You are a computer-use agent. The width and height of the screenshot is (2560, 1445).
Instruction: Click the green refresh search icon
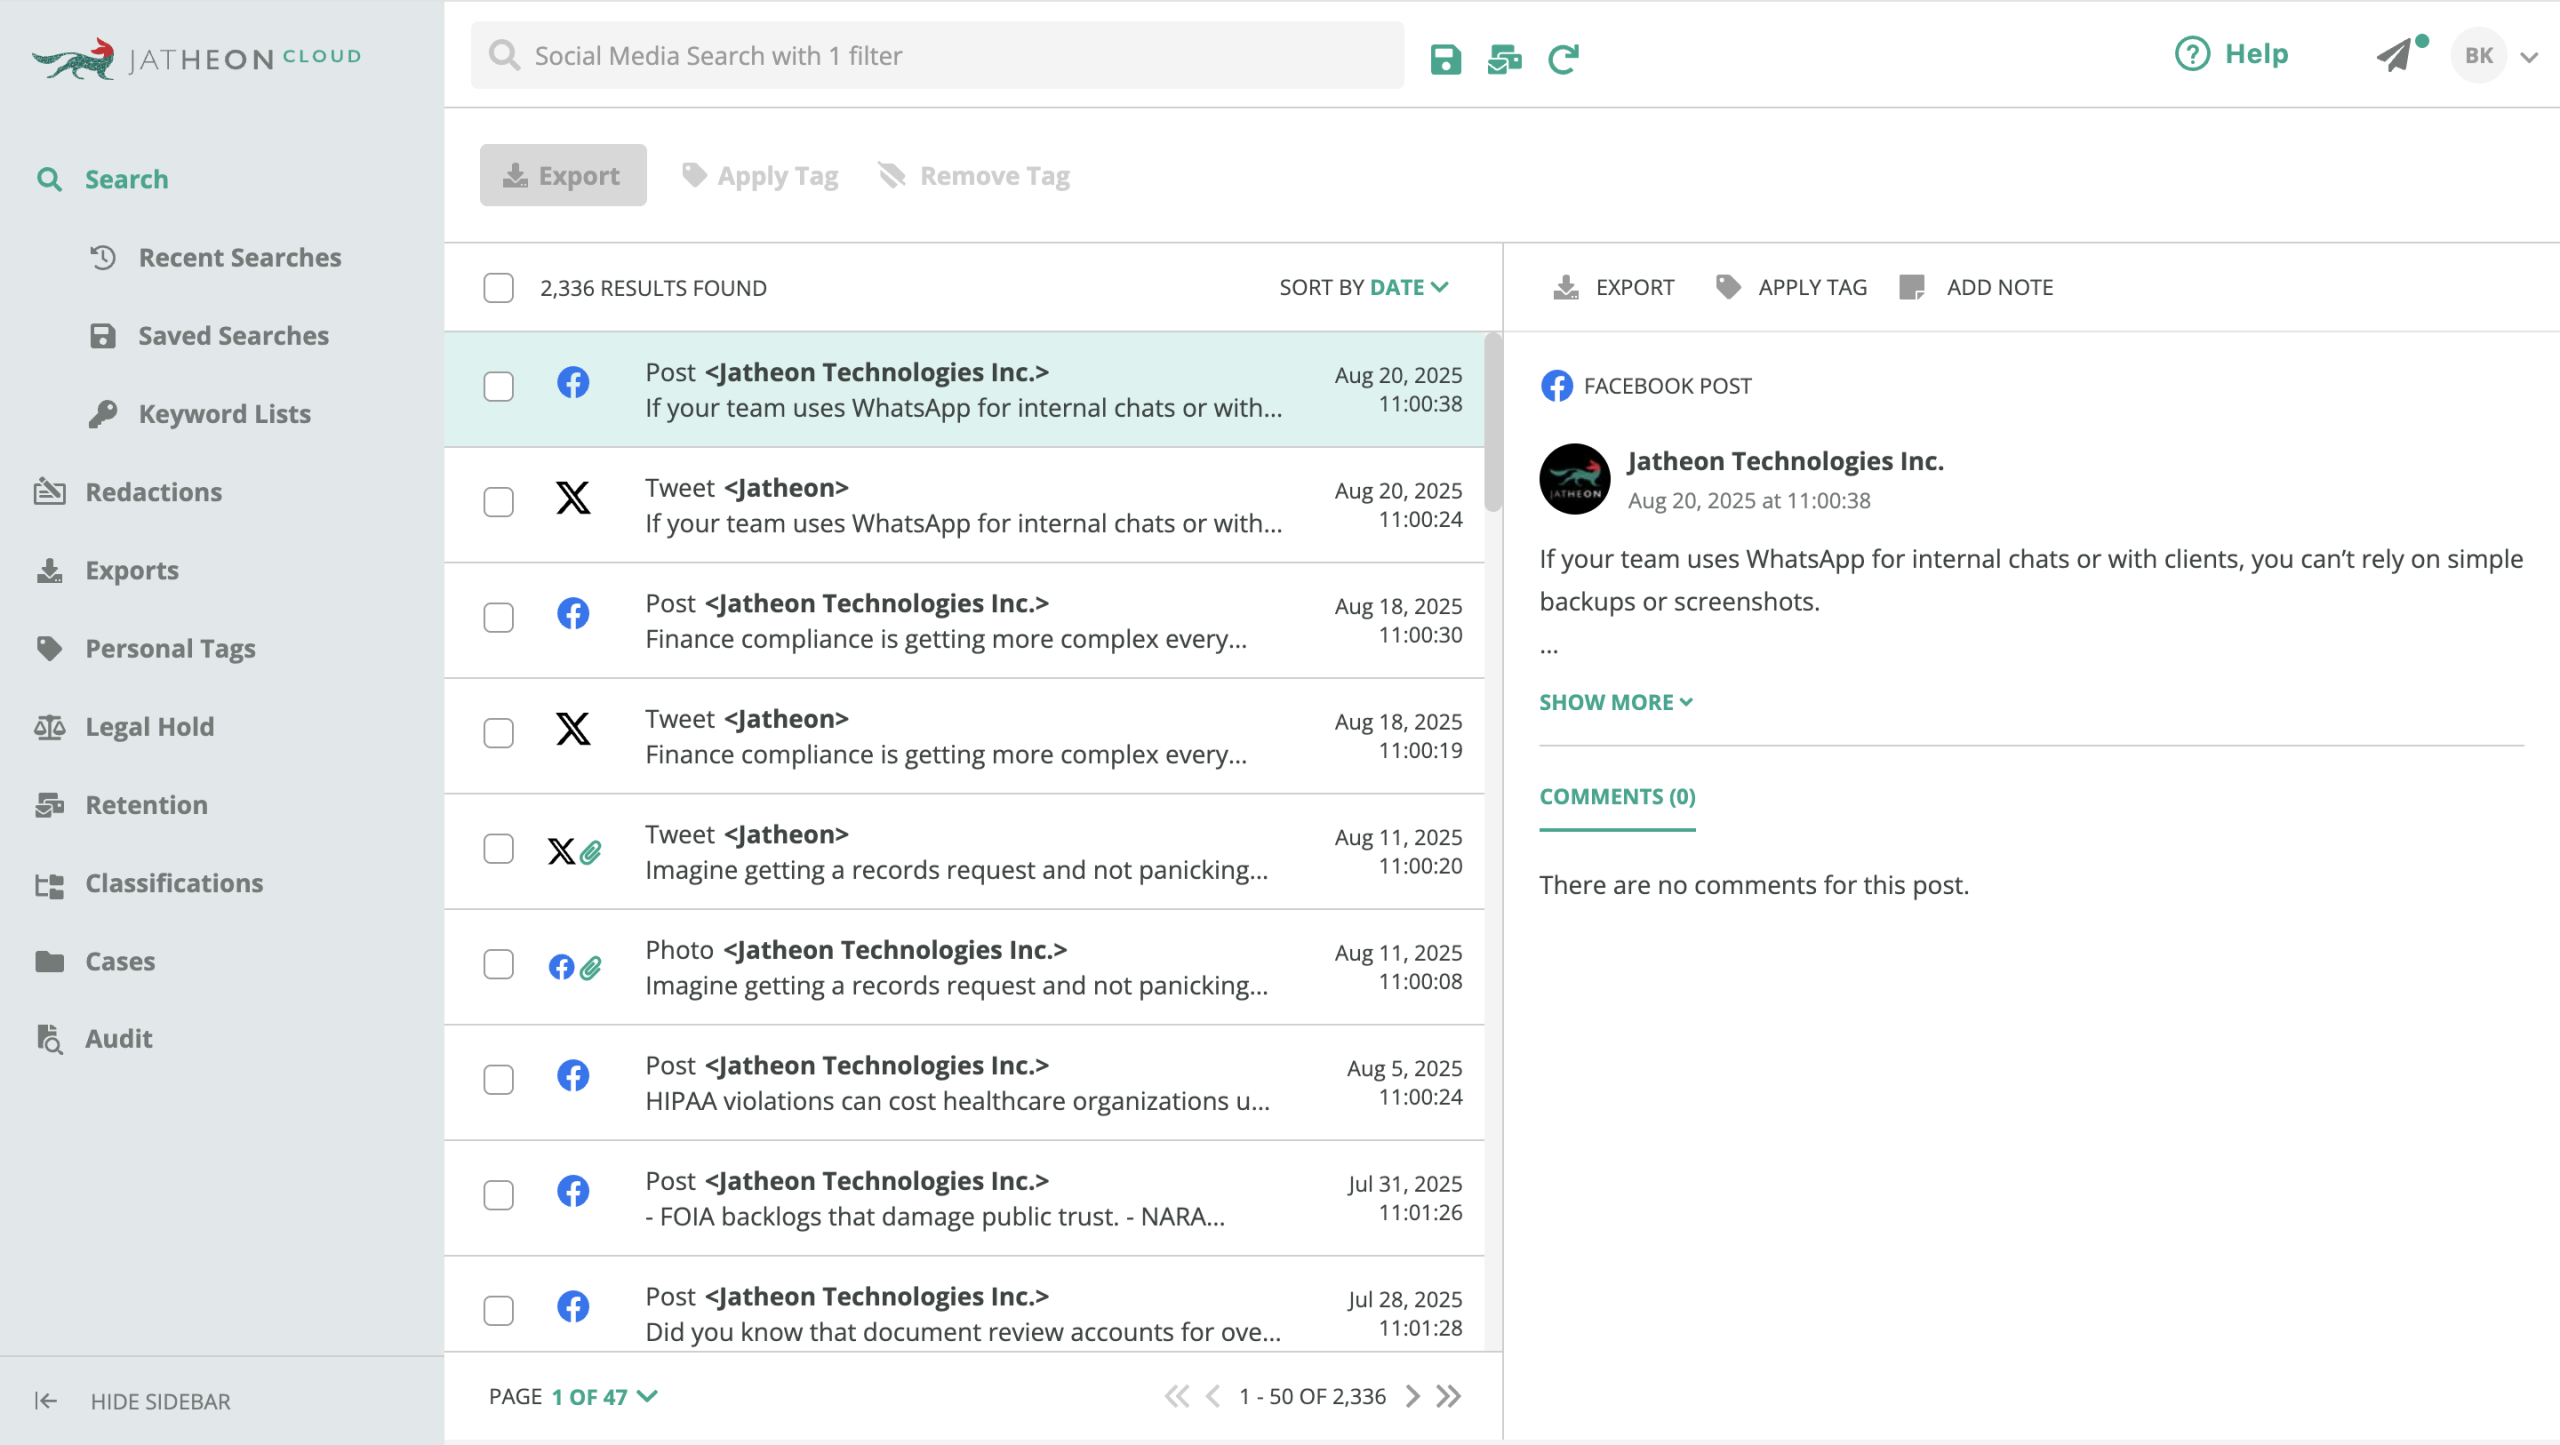[x=1563, y=59]
